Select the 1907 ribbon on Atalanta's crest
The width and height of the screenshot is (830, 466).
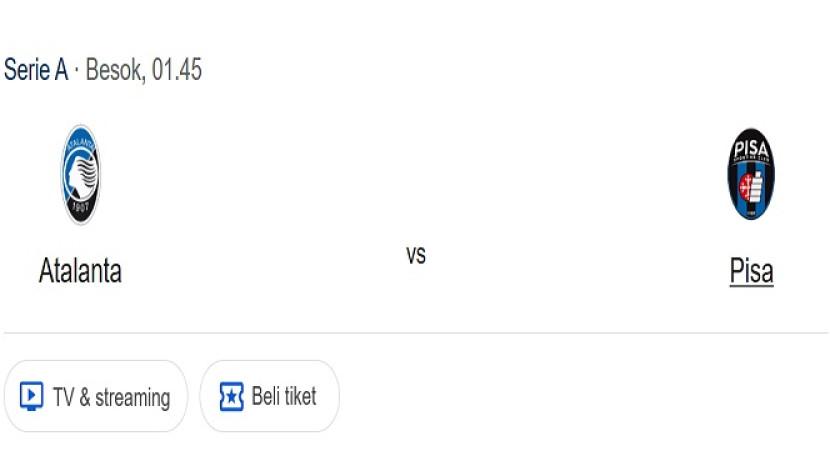click(80, 207)
